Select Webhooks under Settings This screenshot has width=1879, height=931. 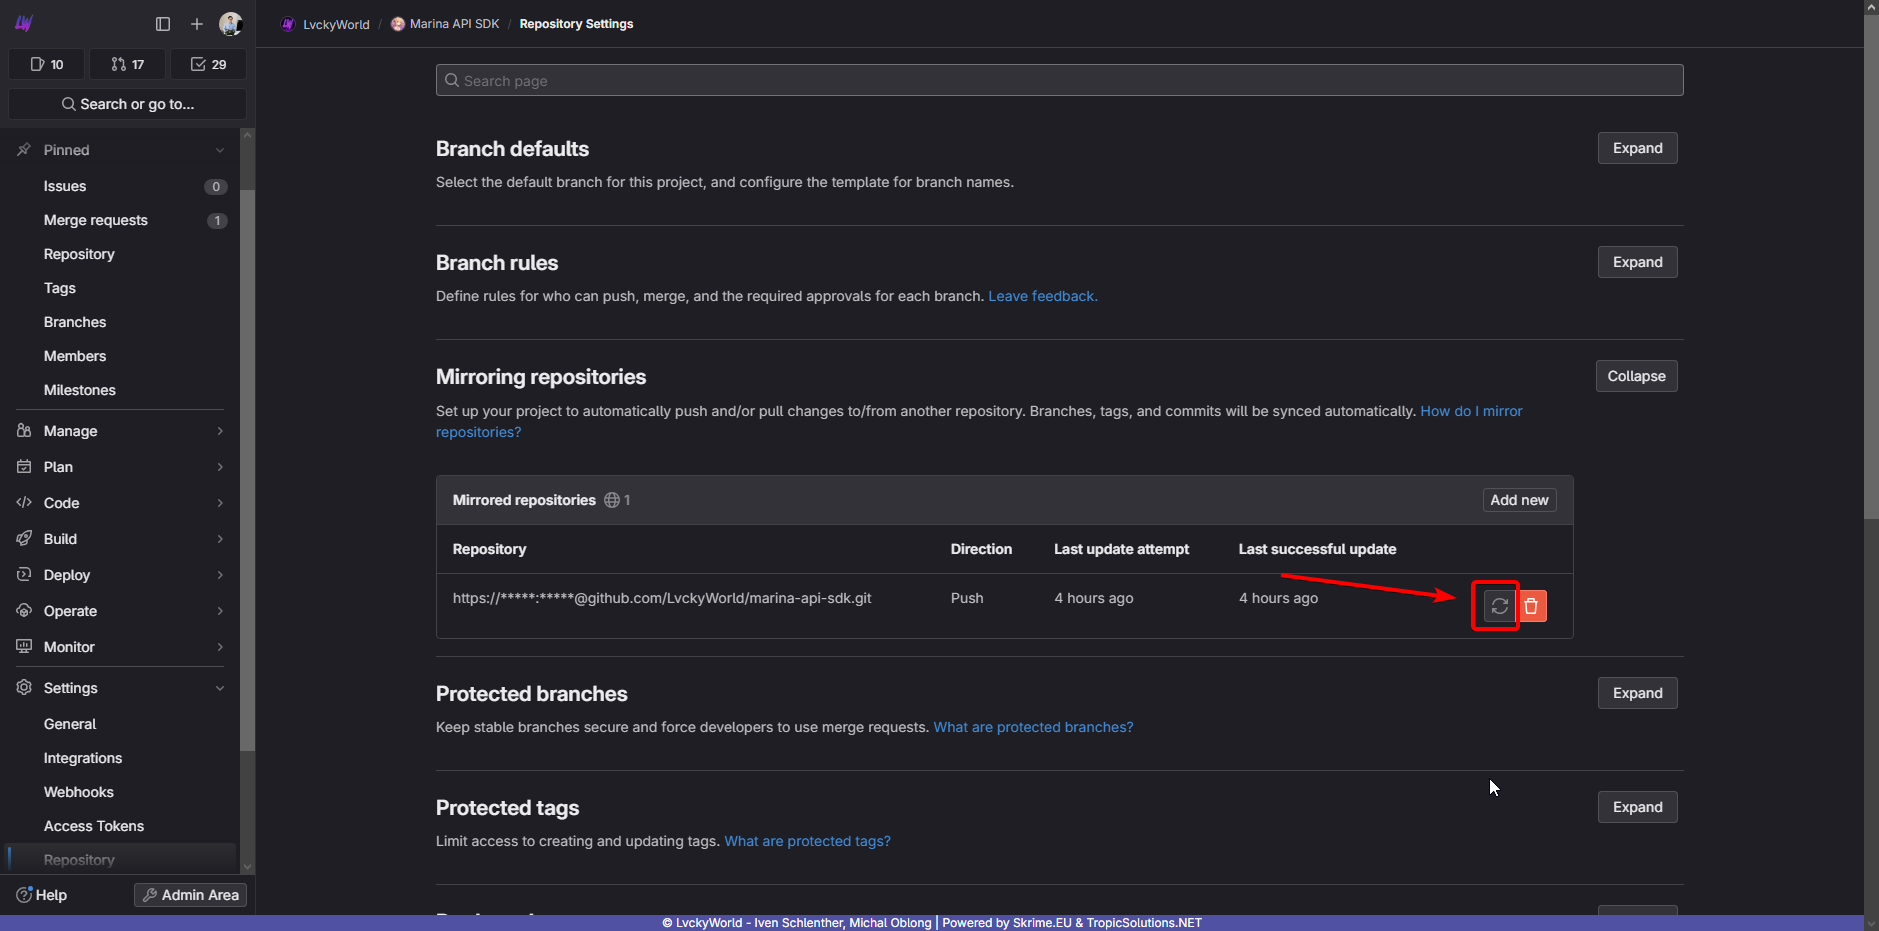coord(79,792)
